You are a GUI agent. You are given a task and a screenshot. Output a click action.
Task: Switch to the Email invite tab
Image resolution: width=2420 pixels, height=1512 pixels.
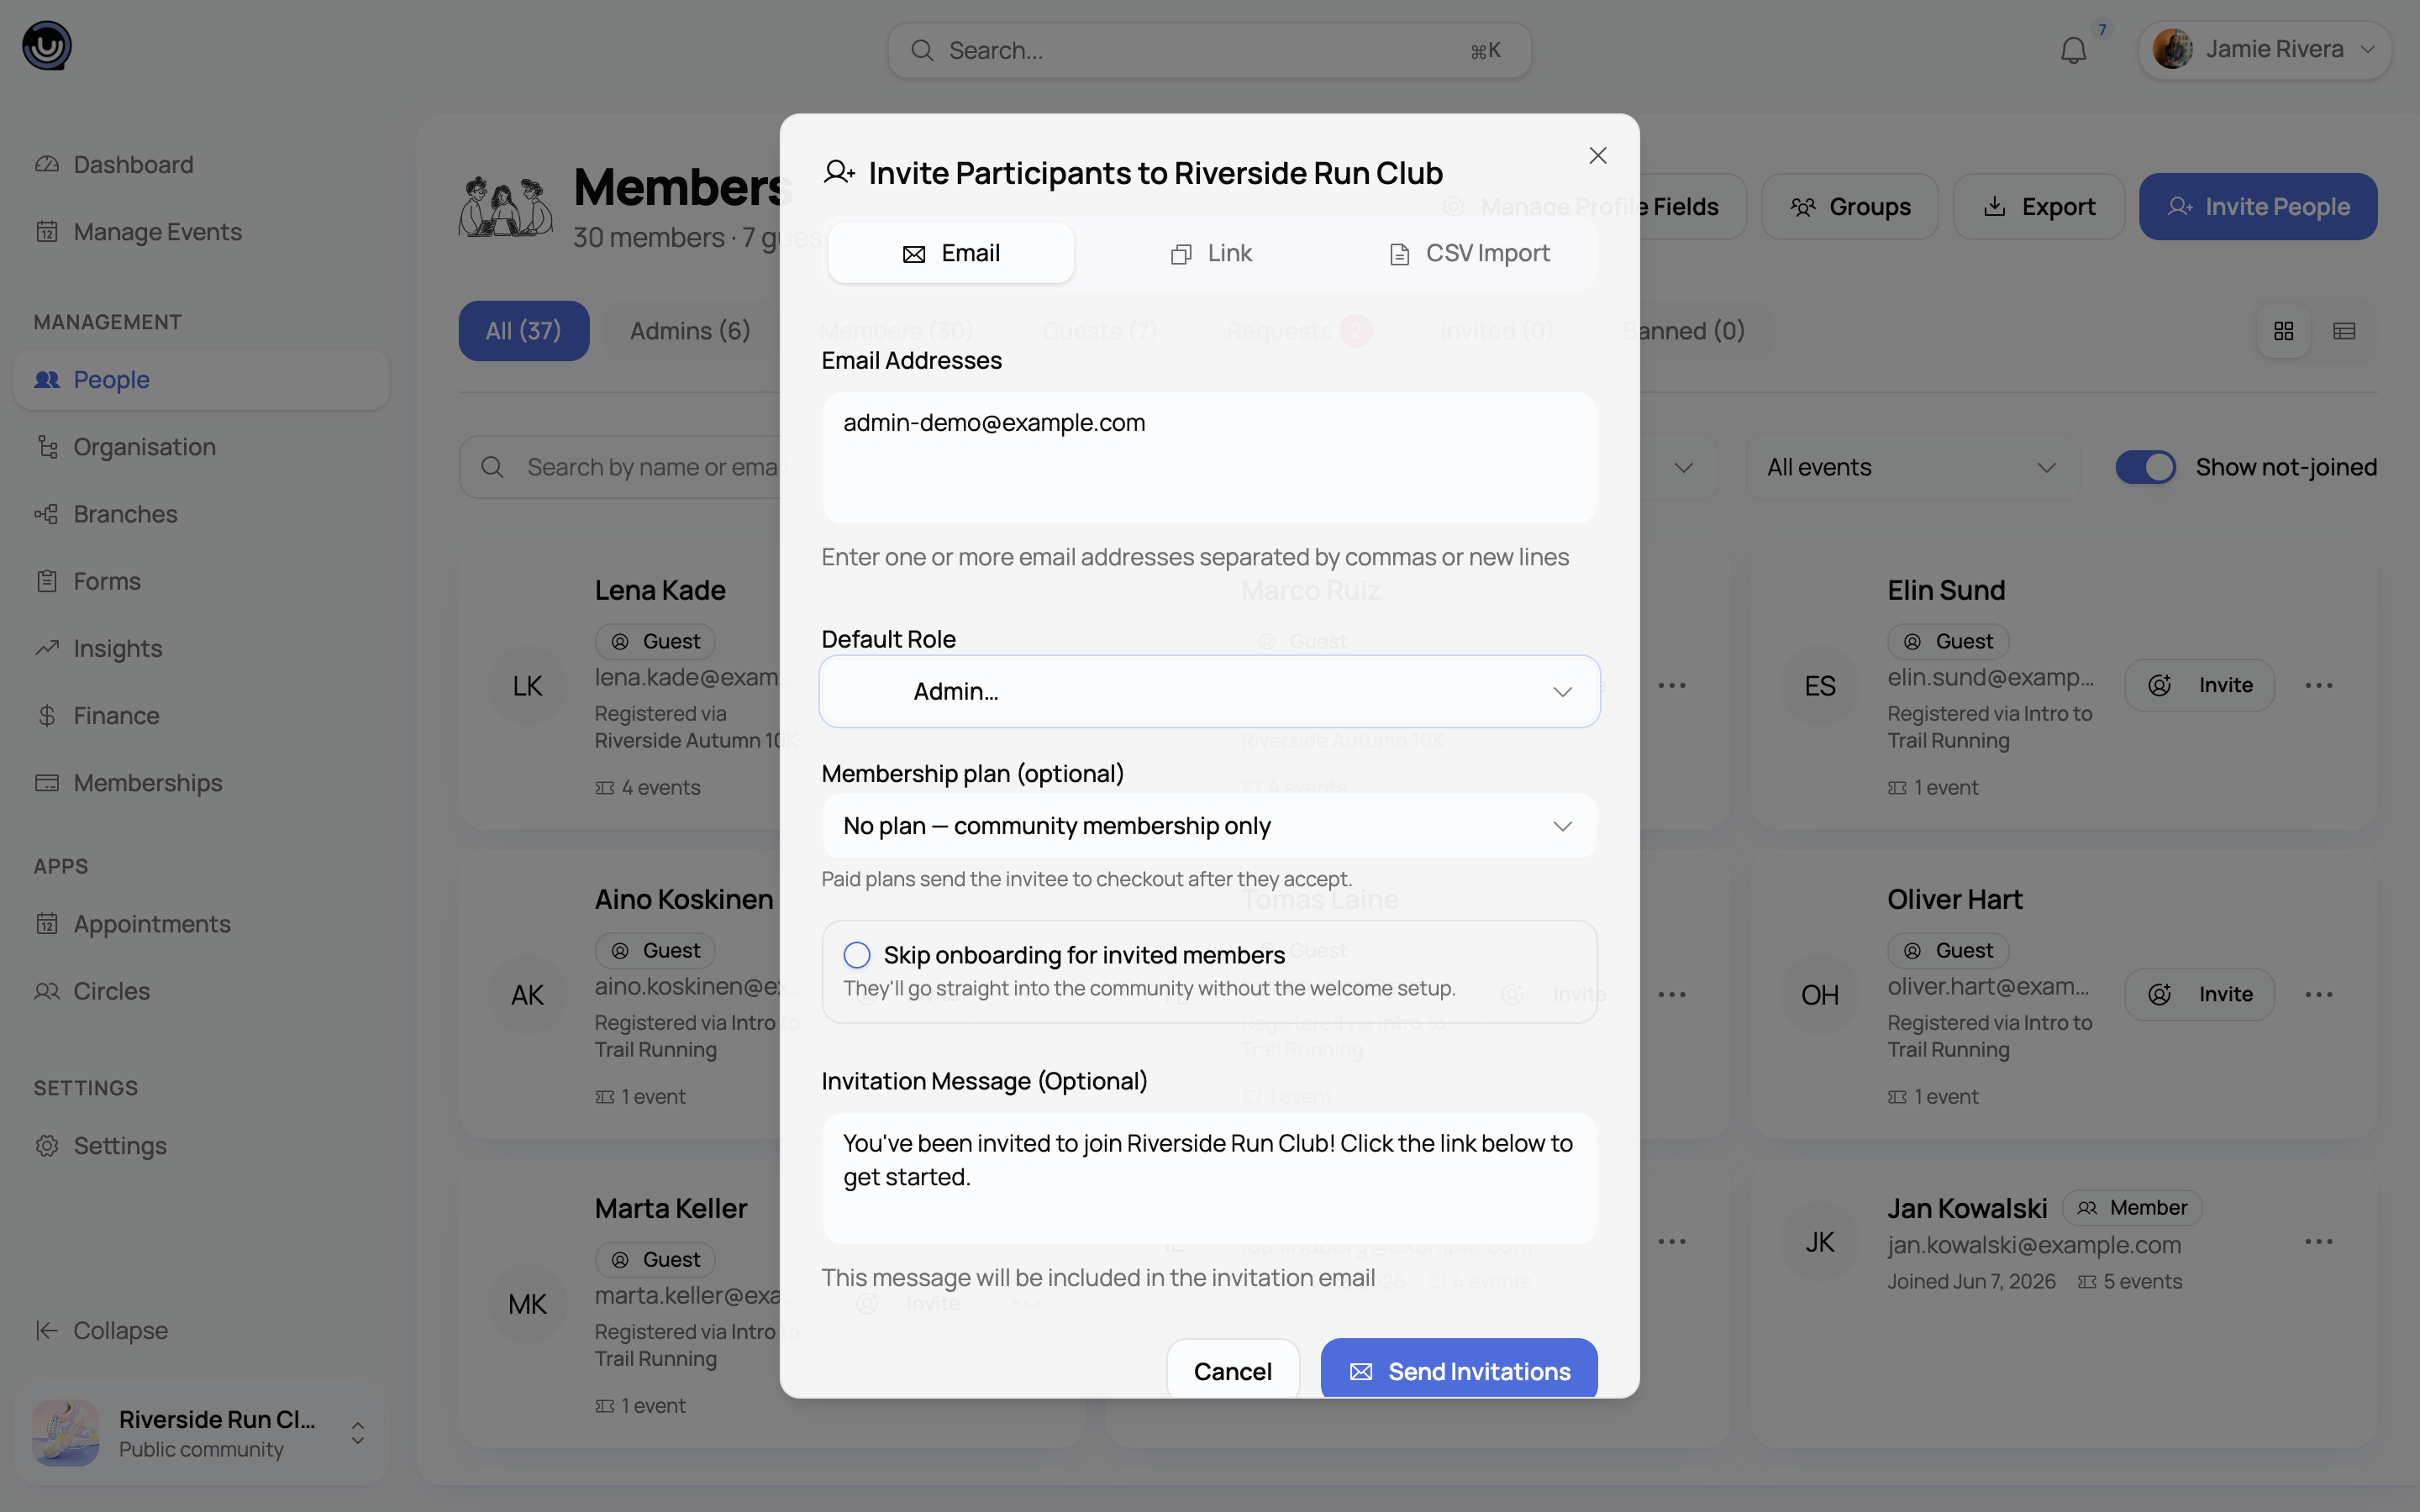950,253
